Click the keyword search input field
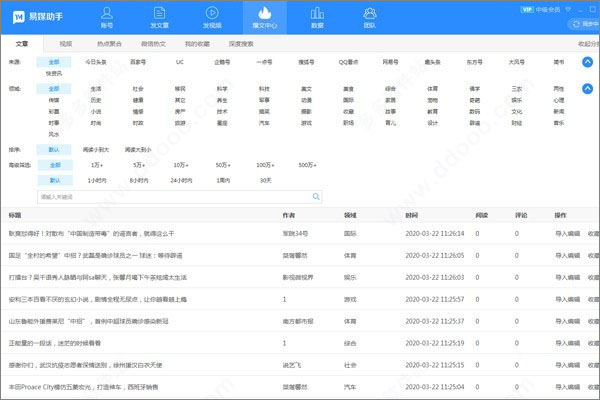Viewport: 600px width, 400px height. pos(170,198)
